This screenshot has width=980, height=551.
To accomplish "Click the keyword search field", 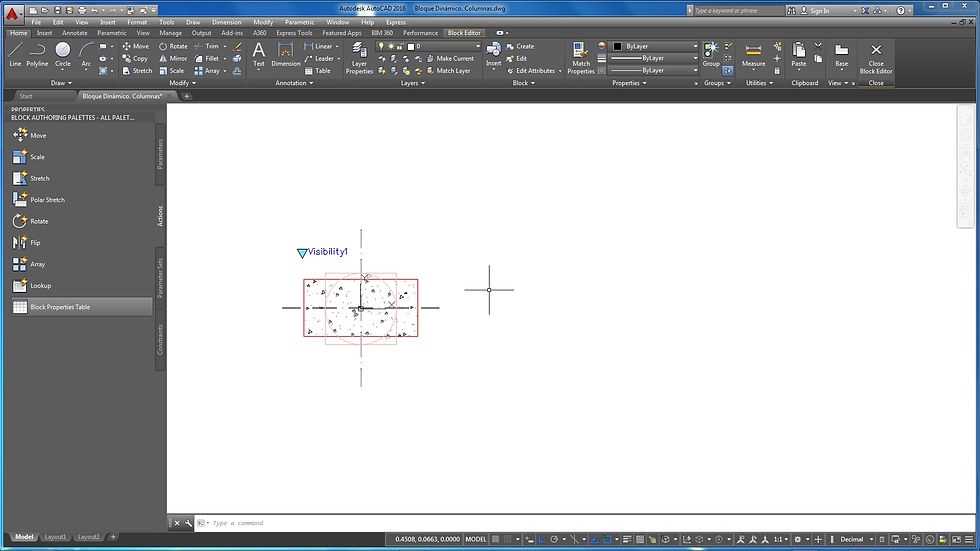I will pyautogui.click(x=737, y=11).
